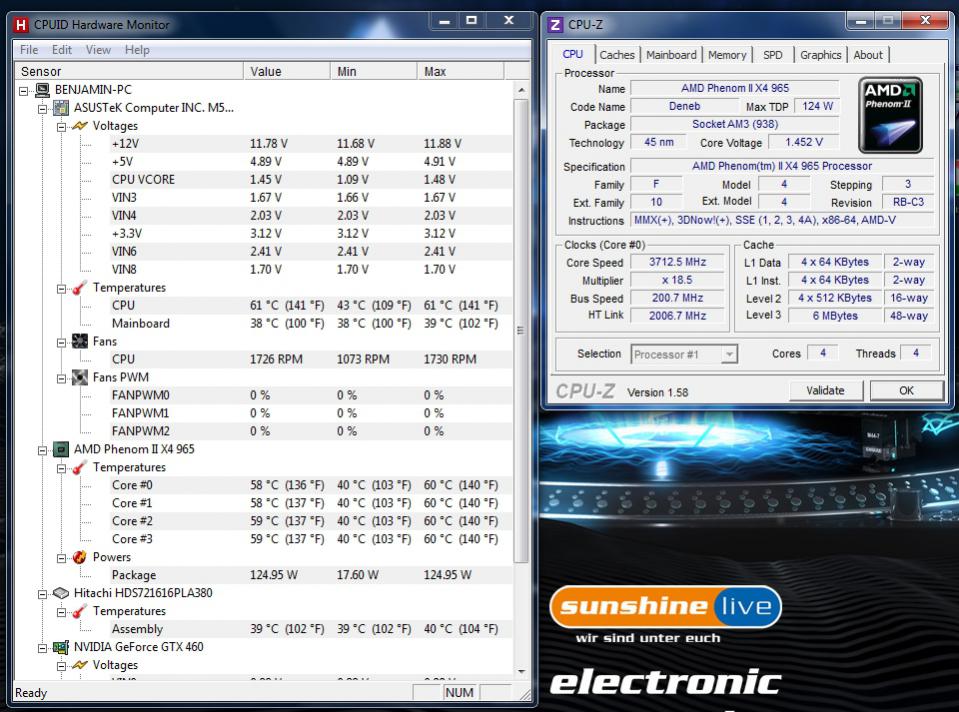Click the Hitachi hard drive icon

pos(61,593)
